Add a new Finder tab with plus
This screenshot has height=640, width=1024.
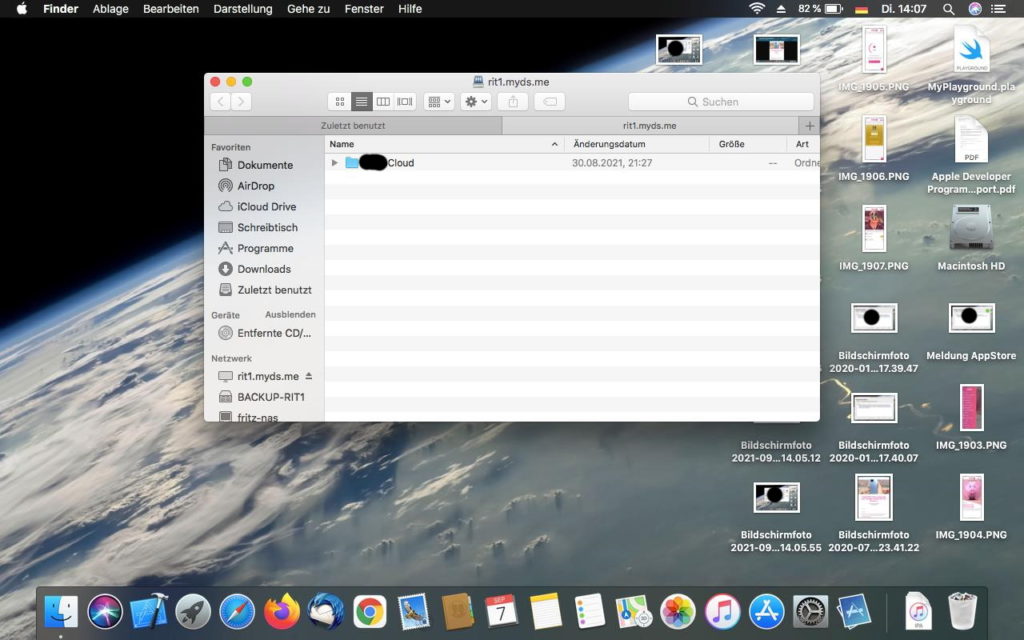tap(809, 125)
